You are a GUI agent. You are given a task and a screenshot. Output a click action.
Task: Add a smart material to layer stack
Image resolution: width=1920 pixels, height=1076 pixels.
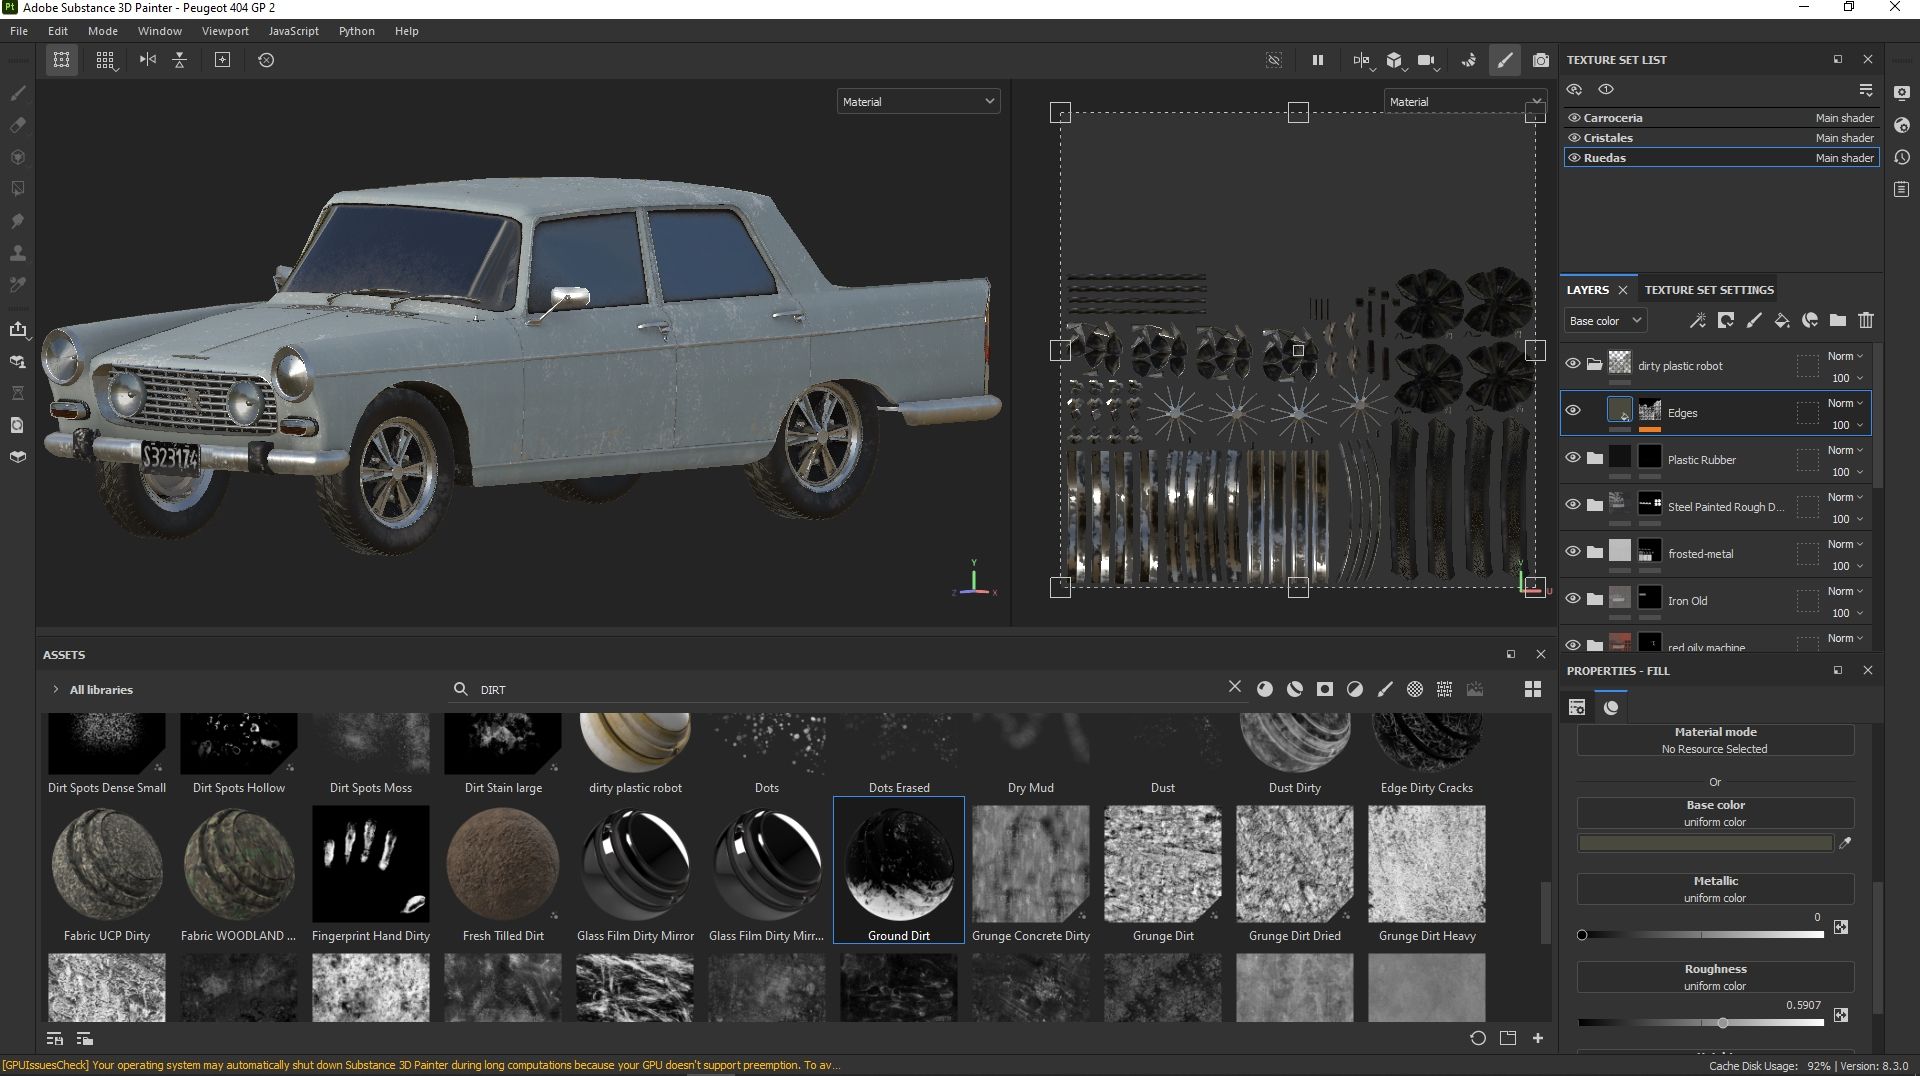point(1810,320)
